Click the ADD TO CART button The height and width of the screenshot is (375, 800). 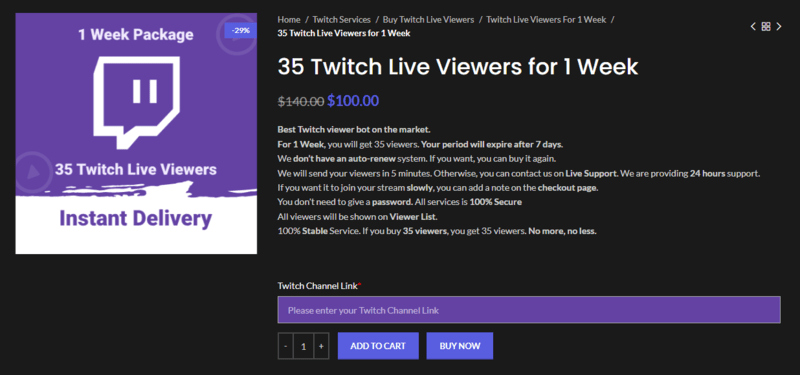coord(378,346)
